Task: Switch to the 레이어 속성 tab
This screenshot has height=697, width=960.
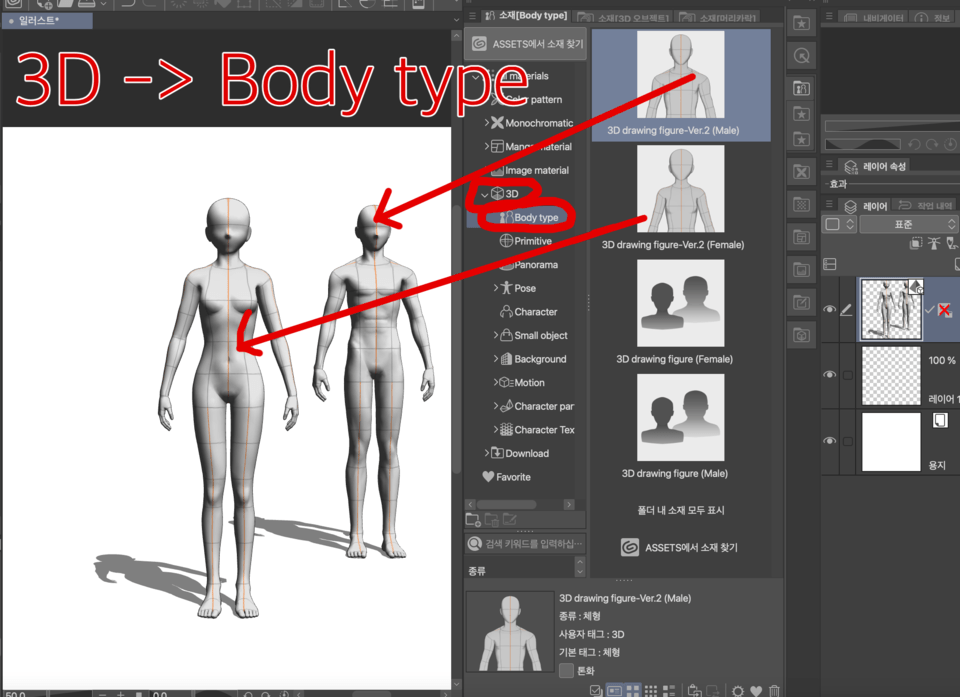Action: coord(876,166)
